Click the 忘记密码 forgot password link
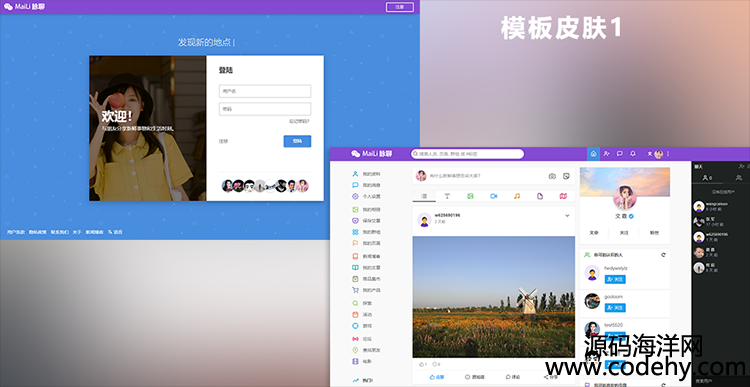Image resolution: width=750 pixels, height=387 pixels. tap(299, 121)
